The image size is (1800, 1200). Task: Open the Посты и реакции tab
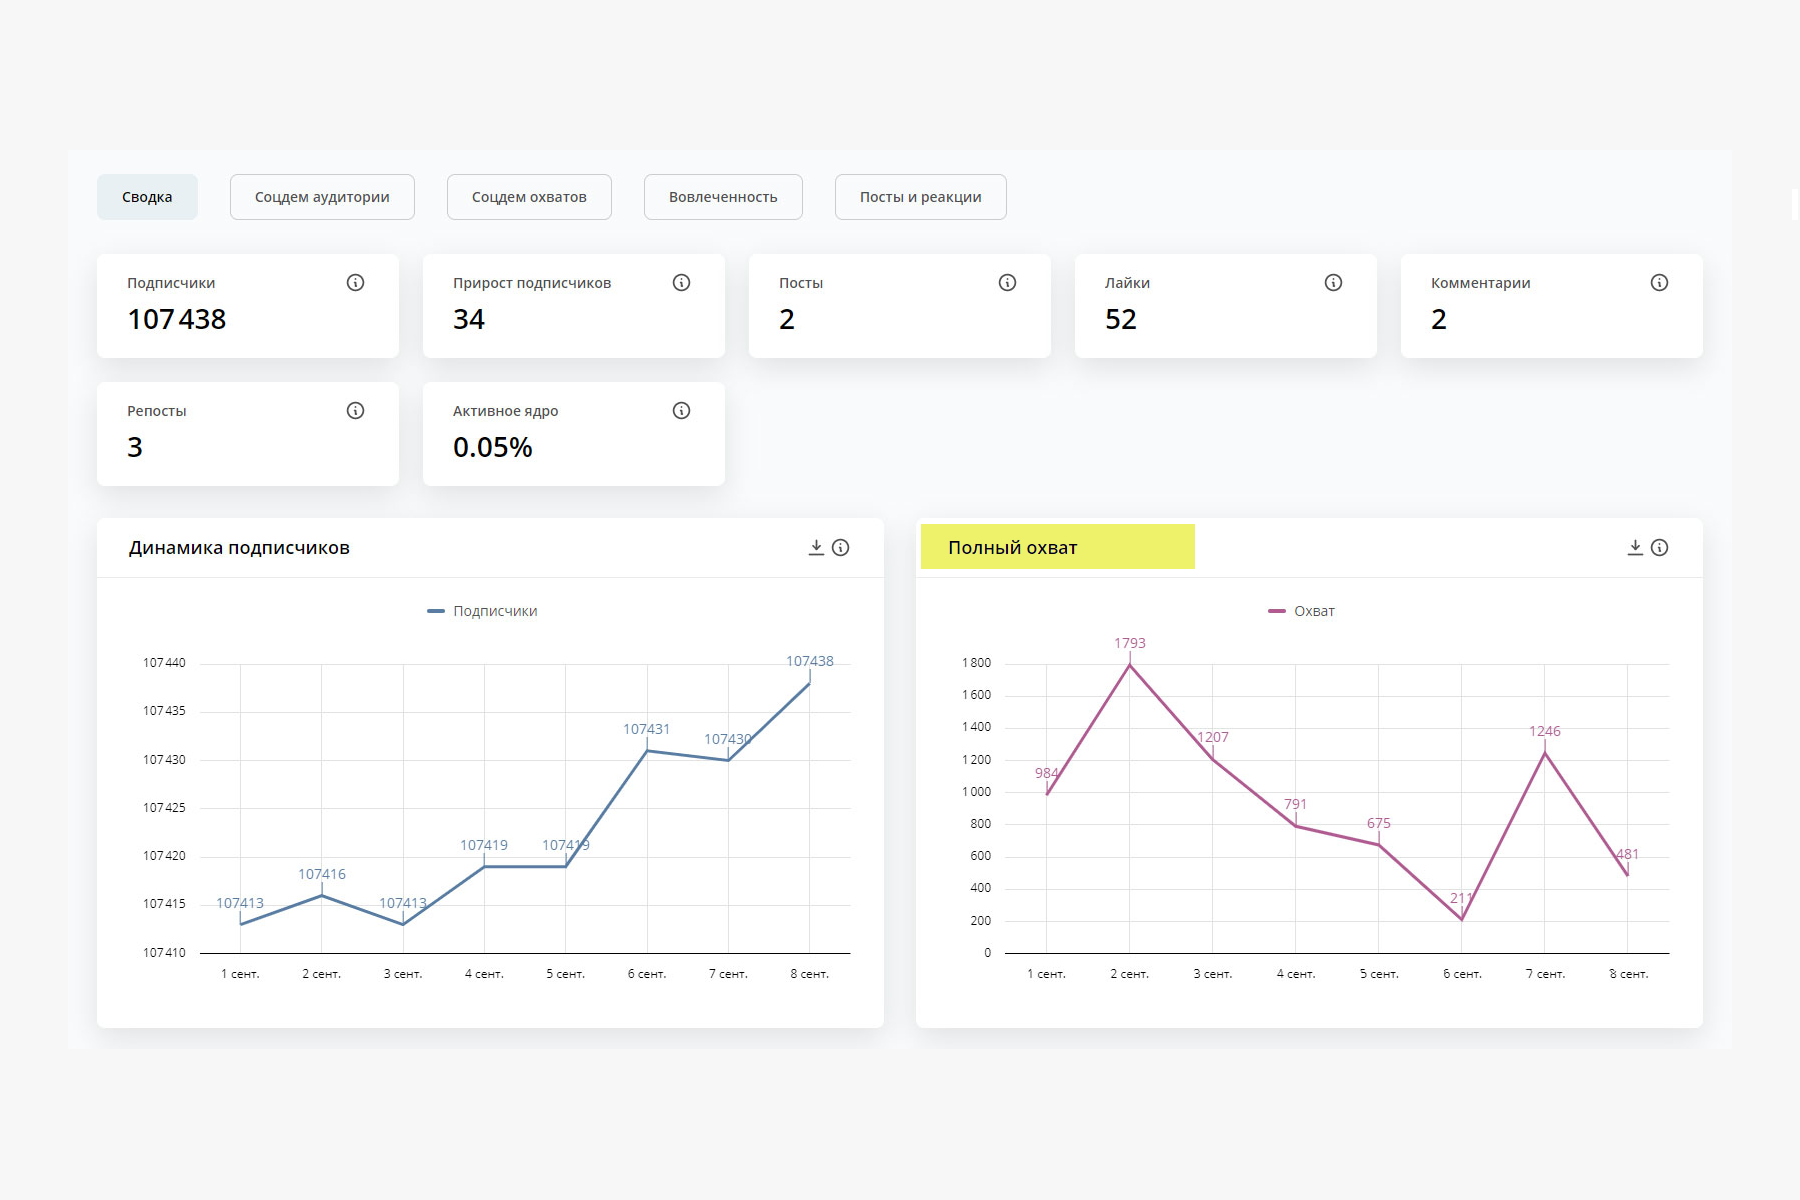pyautogui.click(x=920, y=197)
